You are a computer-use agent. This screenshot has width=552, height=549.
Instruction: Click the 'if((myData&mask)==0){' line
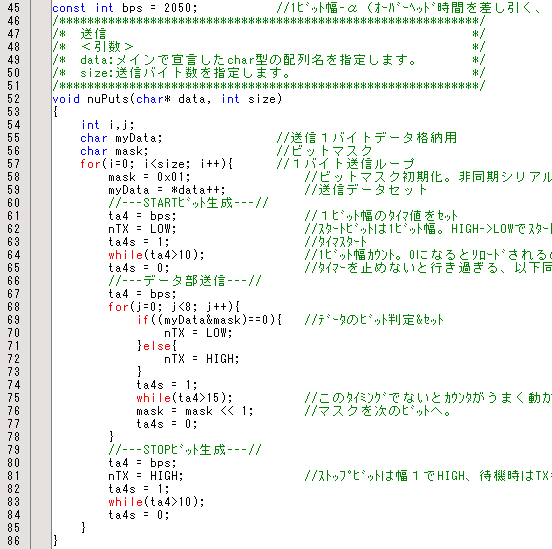pos(209,320)
